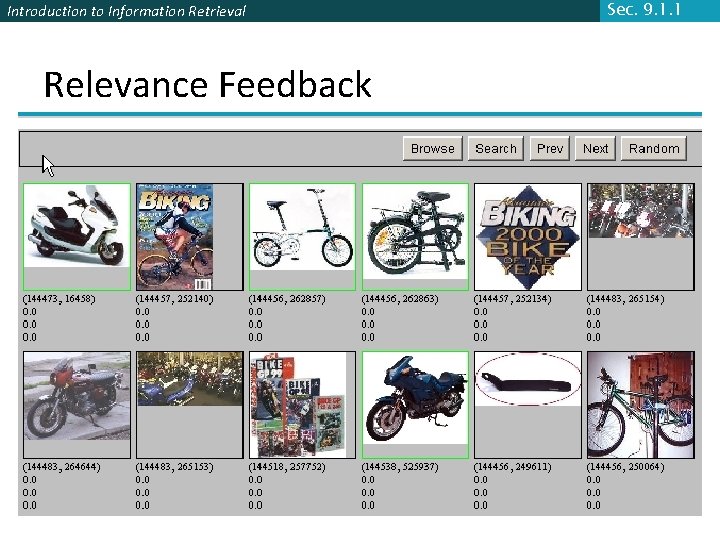This screenshot has height=540, width=720.
Task: Click the Introduction to Information Retrieval header
Action: click(x=127, y=11)
